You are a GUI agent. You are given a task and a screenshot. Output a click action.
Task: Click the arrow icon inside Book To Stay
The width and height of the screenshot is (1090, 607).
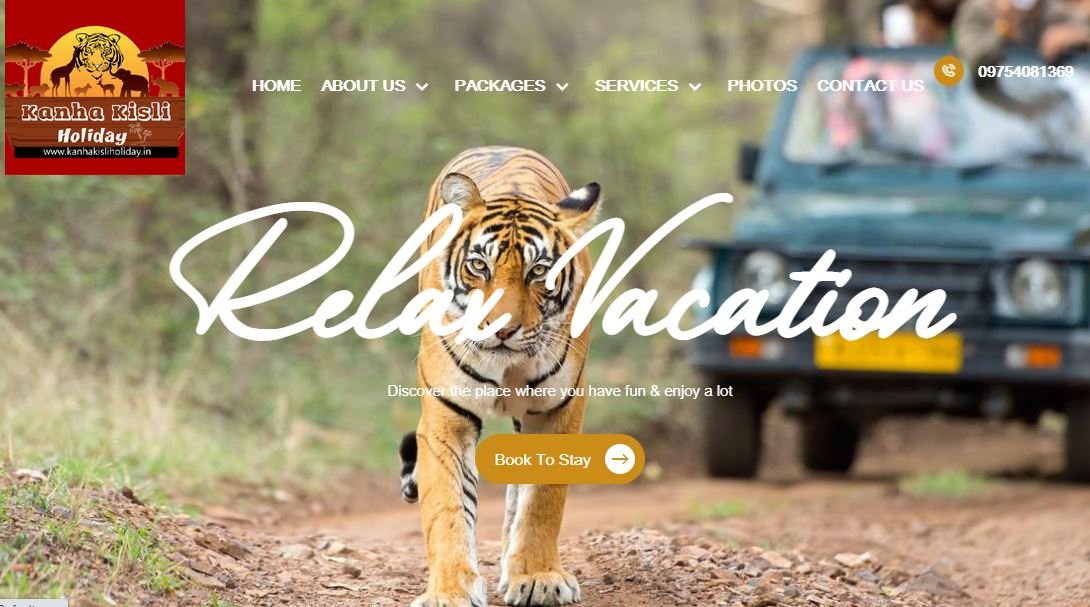coord(619,459)
